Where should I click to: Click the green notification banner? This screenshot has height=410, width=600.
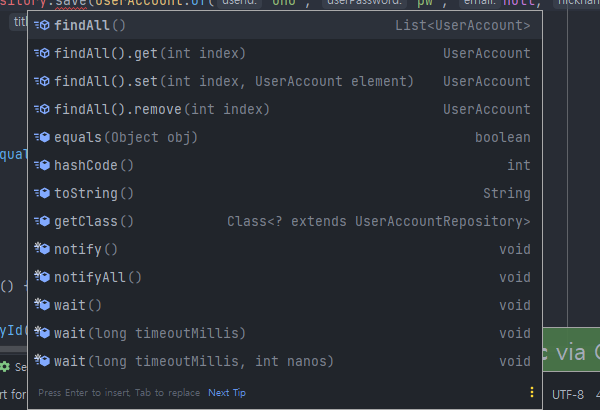coord(571,349)
